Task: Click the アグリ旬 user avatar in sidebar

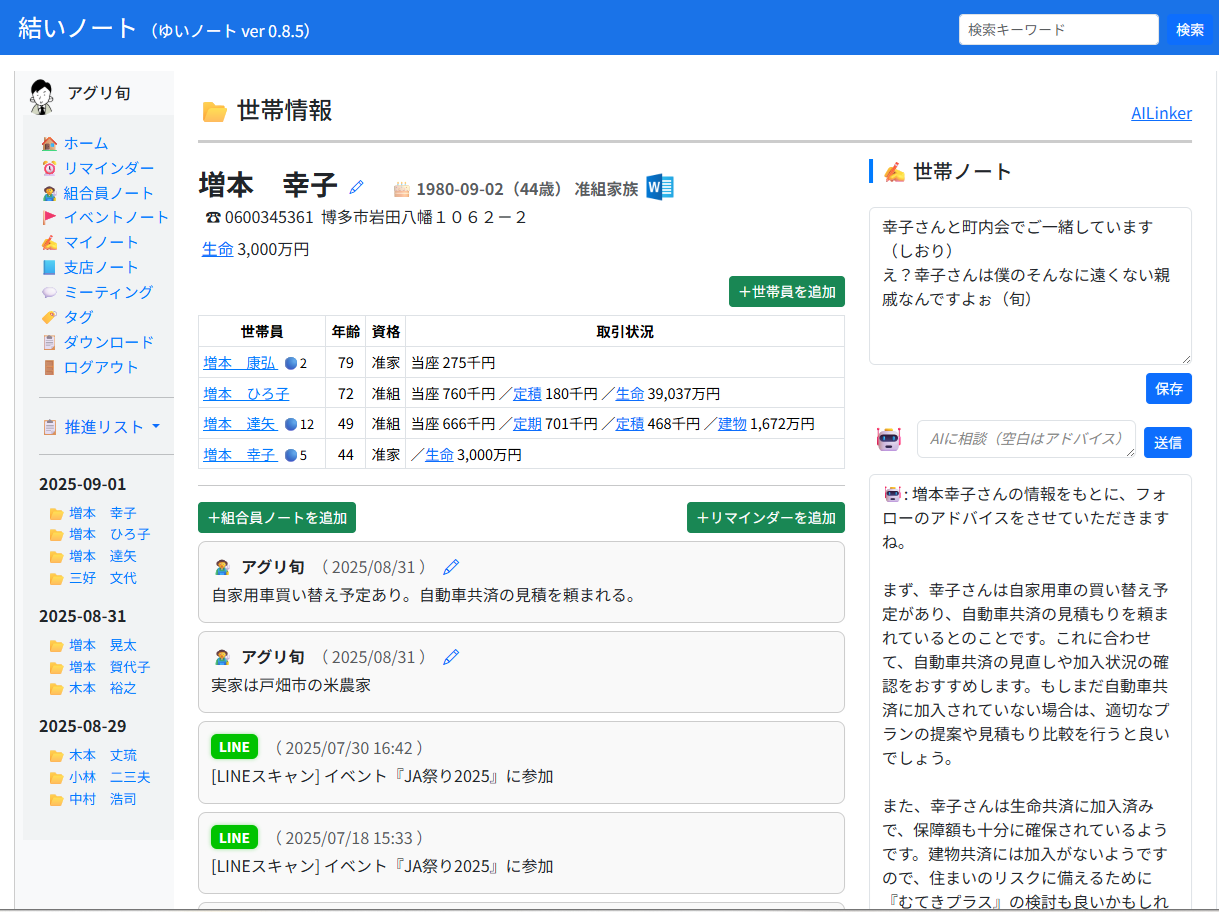Action: pos(41,95)
